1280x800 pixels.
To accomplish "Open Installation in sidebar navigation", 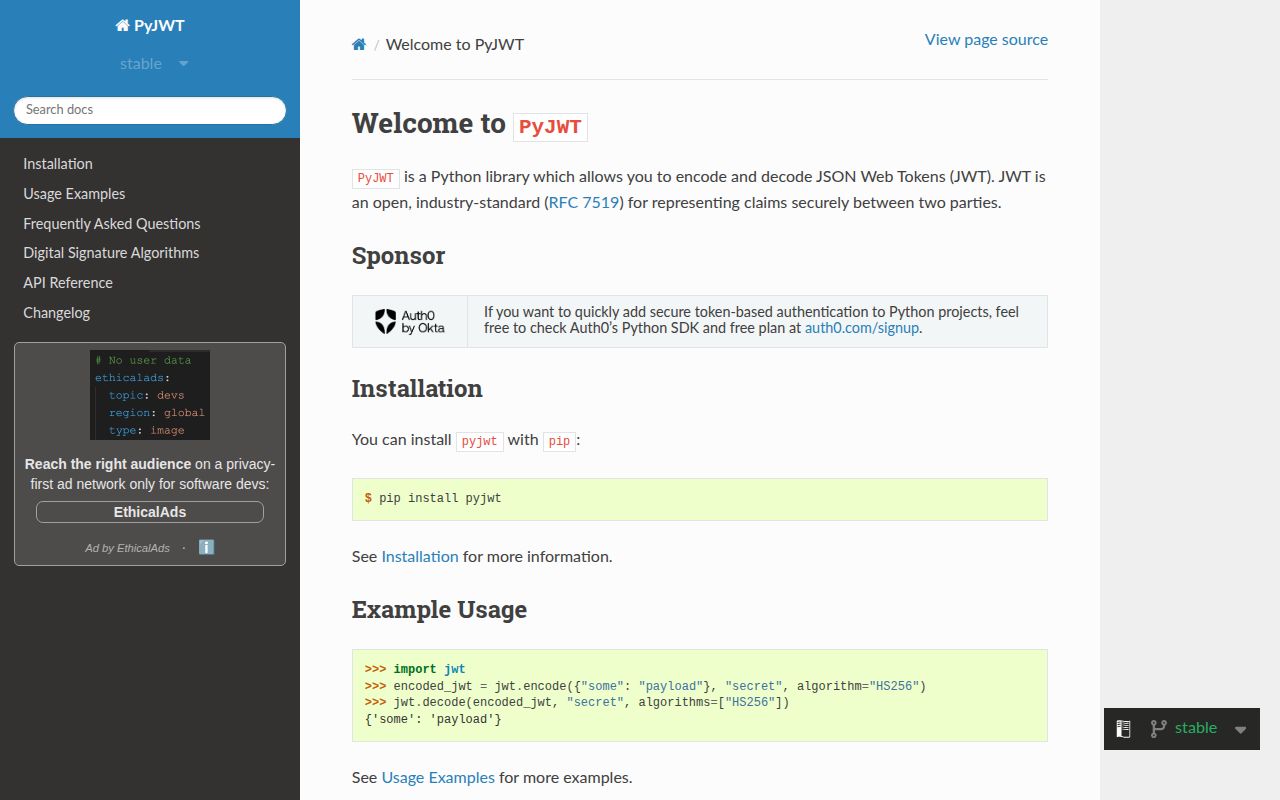I will [x=58, y=164].
